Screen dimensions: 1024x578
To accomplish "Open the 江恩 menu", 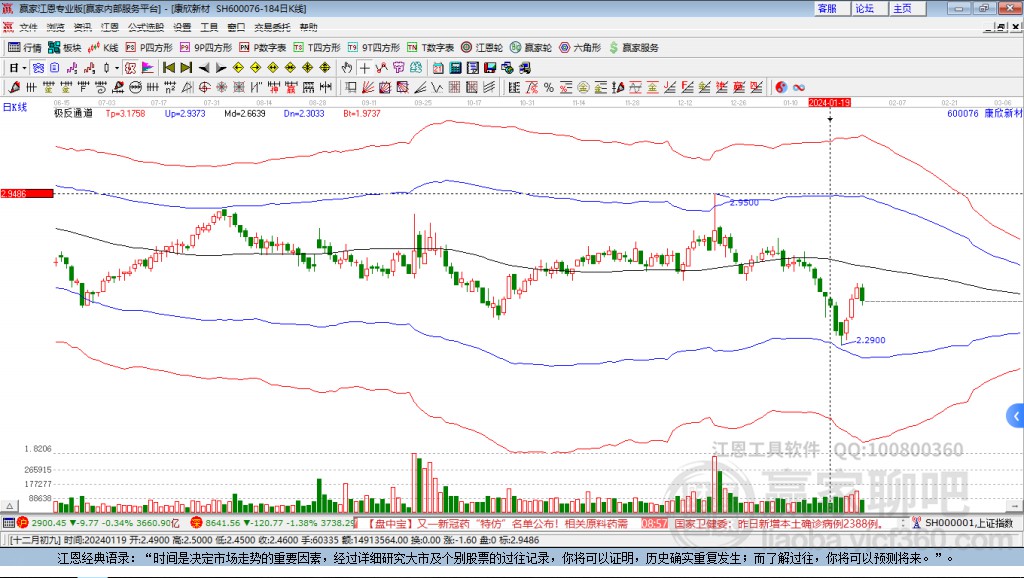I will (110, 27).
